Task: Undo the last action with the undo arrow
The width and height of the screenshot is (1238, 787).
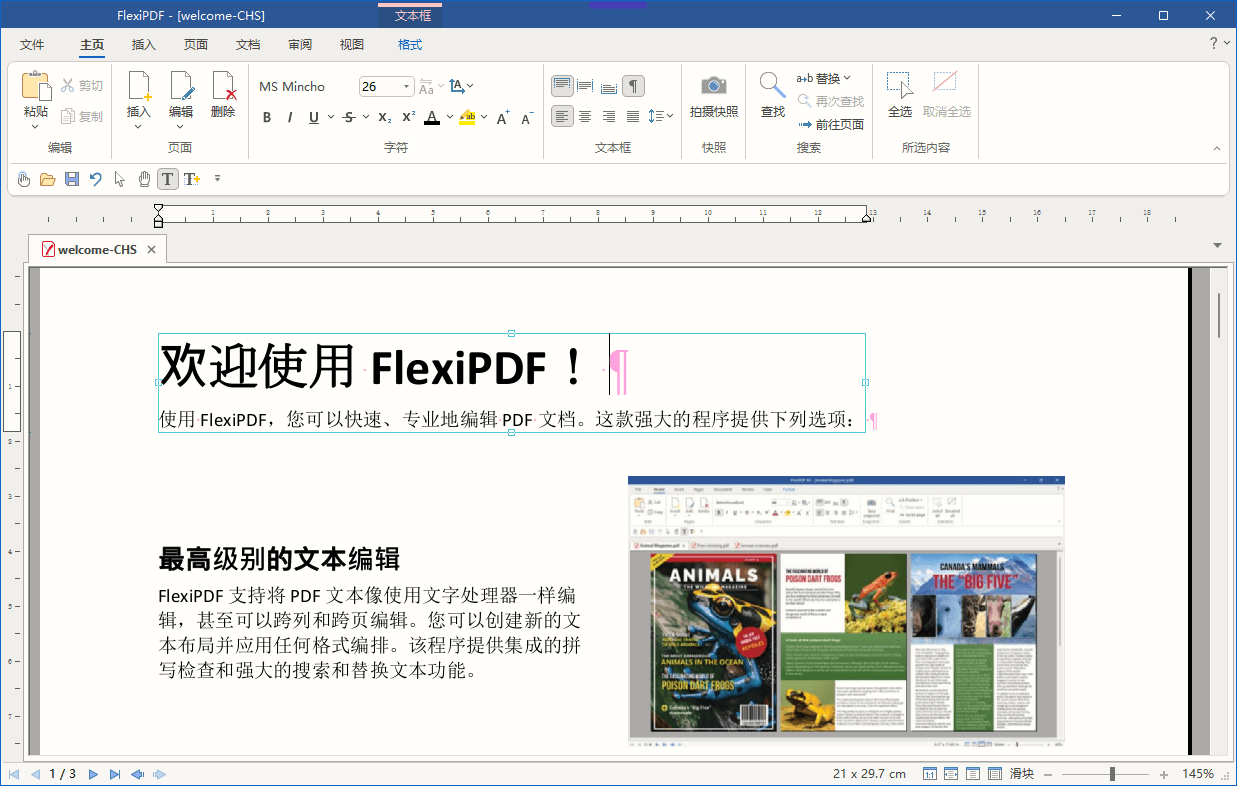Action: 96,179
